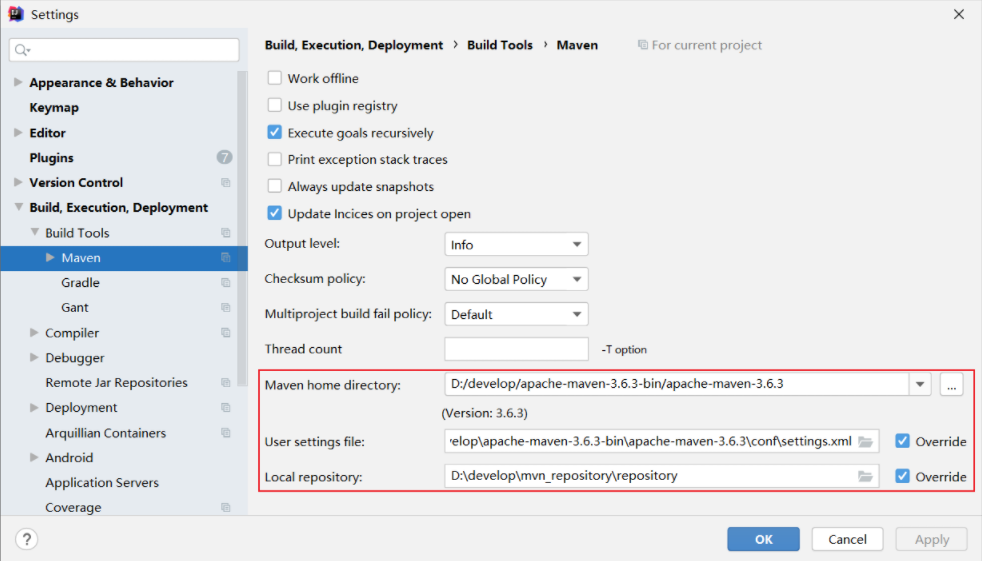Expand the Editor tree arrow
Image resolution: width=982 pixels, height=561 pixels.
pos(18,132)
